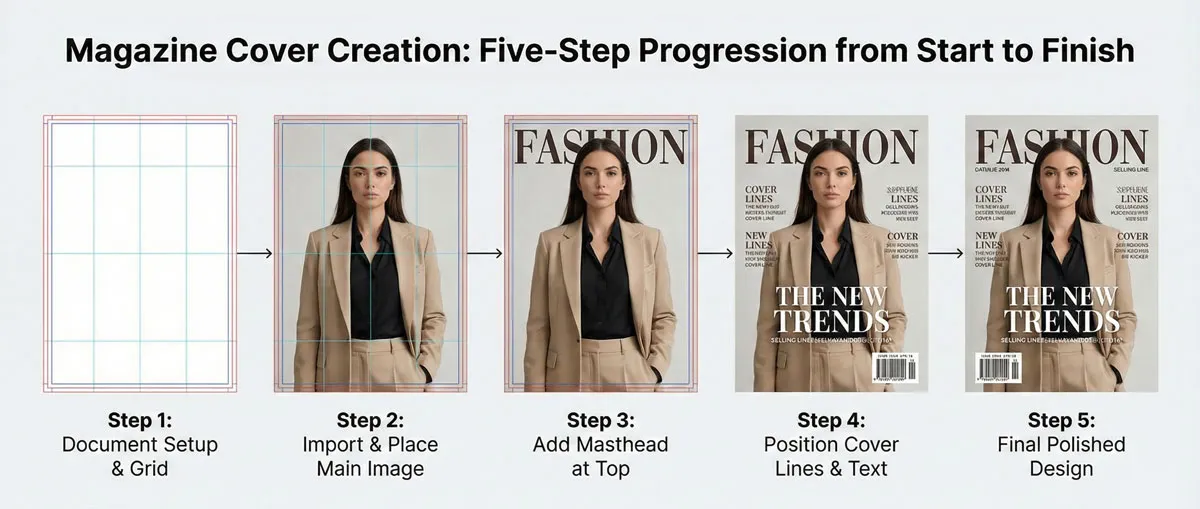Click THE NEW TRENDS headline on Step 4 cover
The width and height of the screenshot is (1200, 509).
[831, 309]
